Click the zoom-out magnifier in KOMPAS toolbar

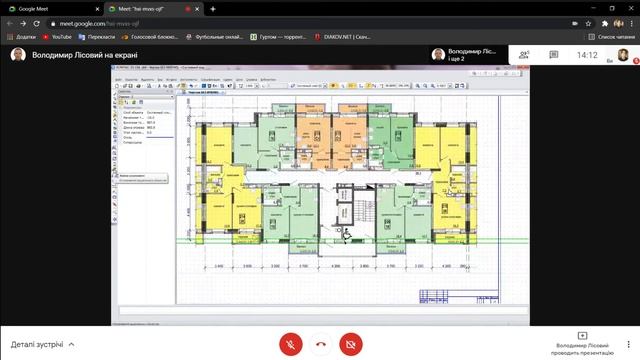(425, 86)
